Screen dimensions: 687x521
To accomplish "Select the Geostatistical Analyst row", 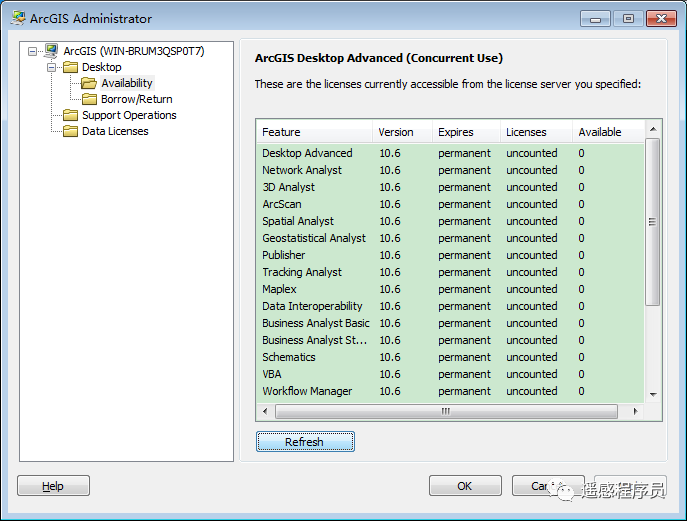I will click(450, 238).
